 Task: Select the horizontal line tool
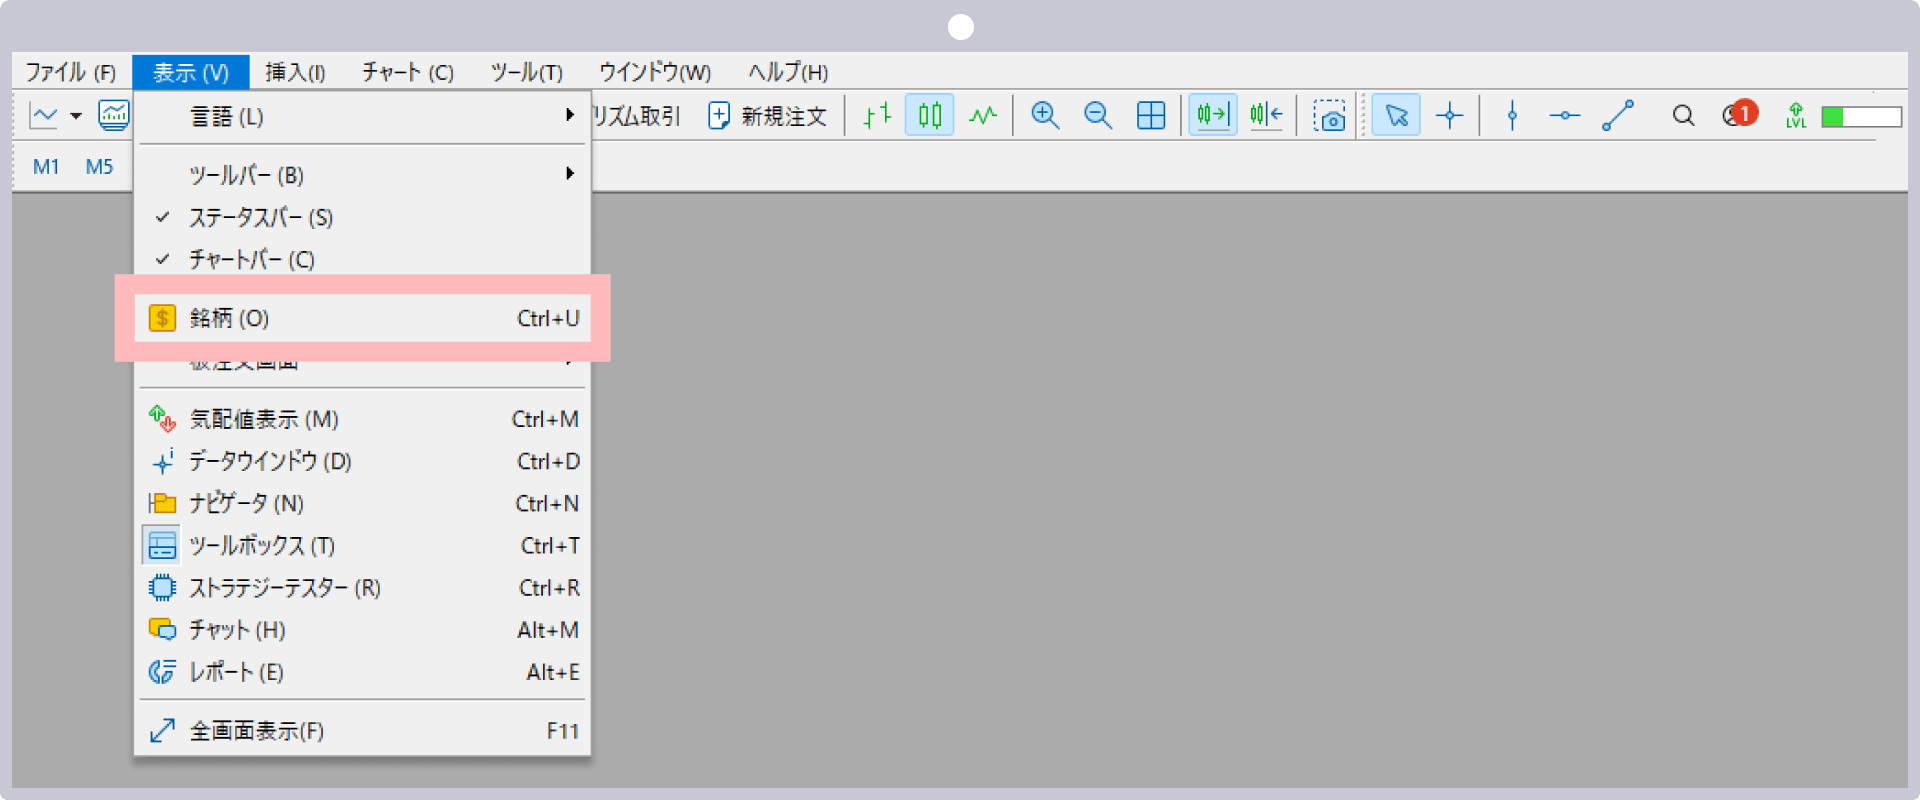click(x=1565, y=116)
